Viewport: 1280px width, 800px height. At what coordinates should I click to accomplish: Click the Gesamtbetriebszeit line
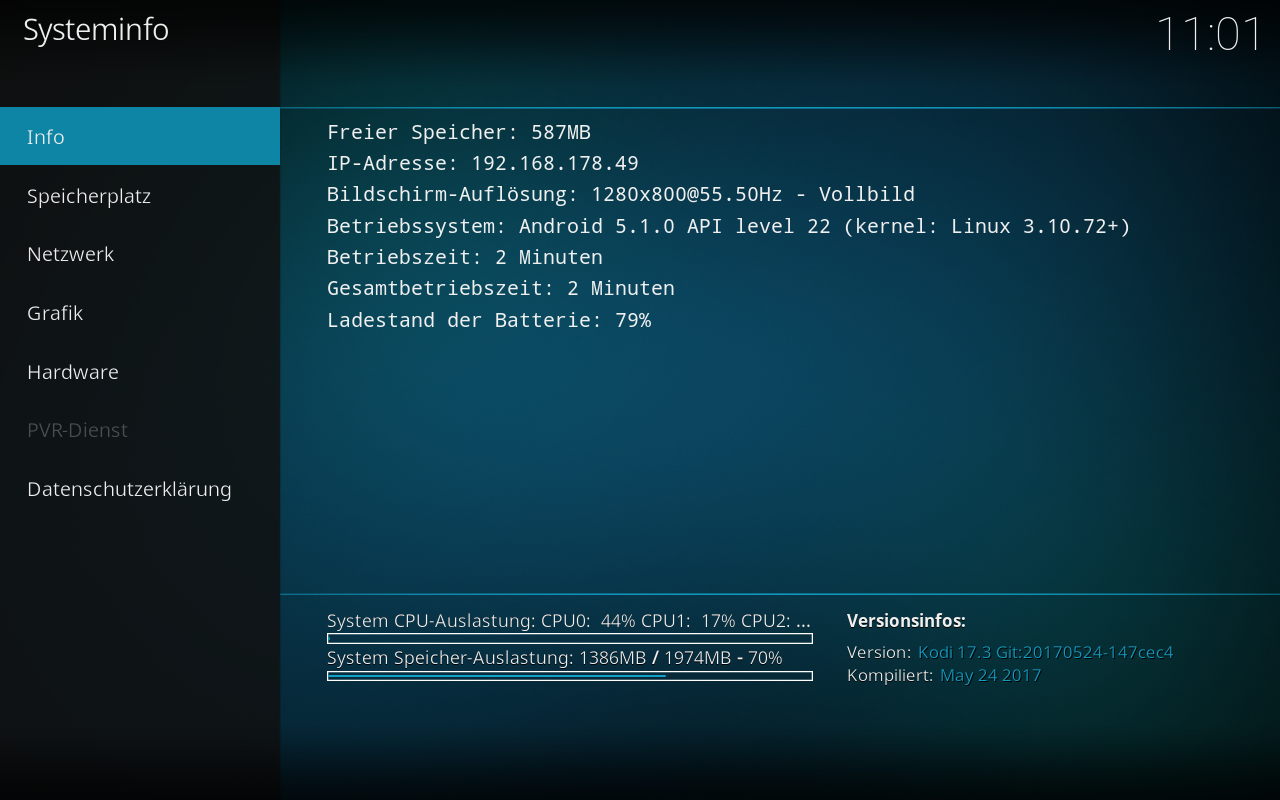tap(501, 288)
